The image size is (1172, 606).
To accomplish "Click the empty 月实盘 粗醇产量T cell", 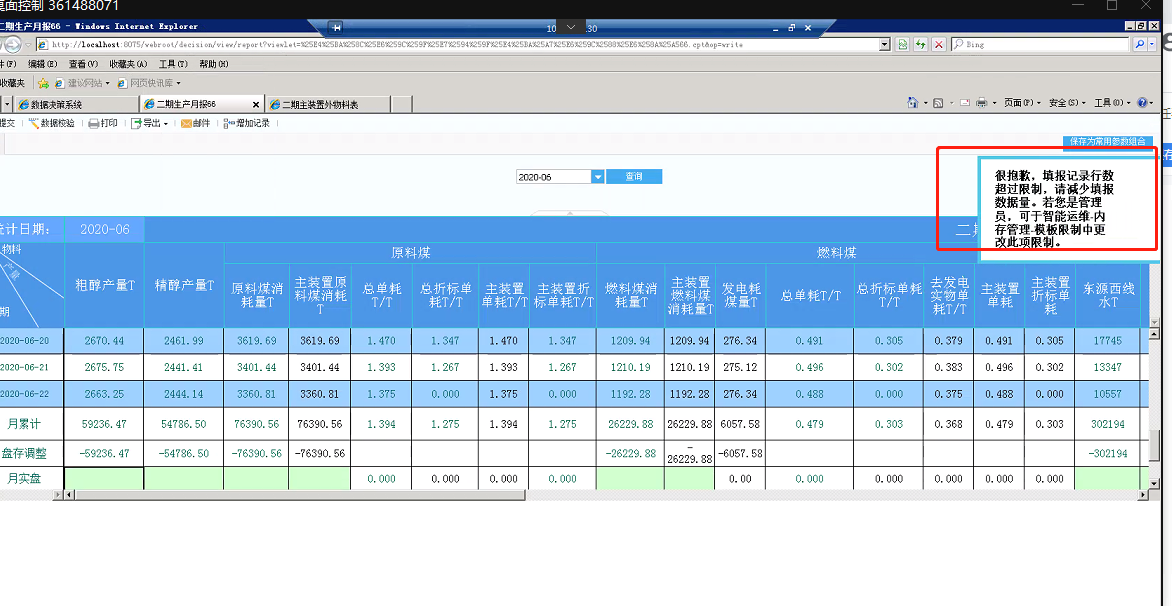I will (104, 479).
